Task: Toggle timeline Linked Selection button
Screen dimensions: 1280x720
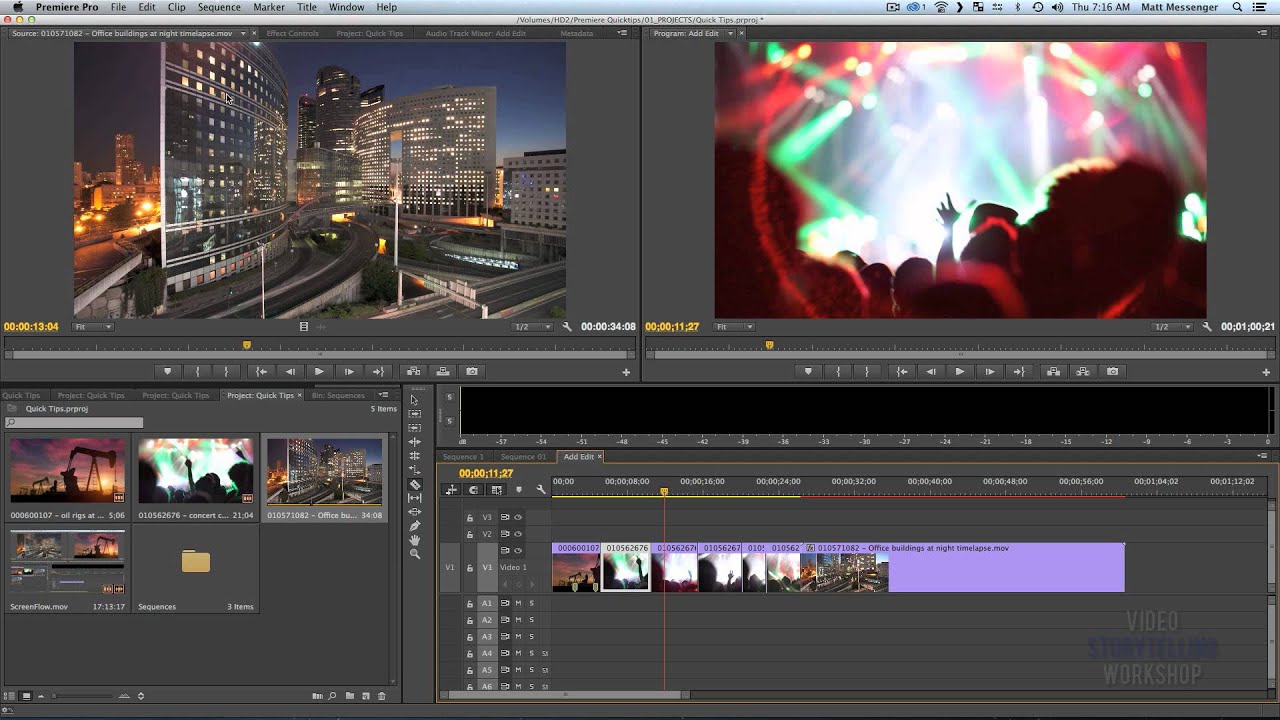Action: coord(496,489)
